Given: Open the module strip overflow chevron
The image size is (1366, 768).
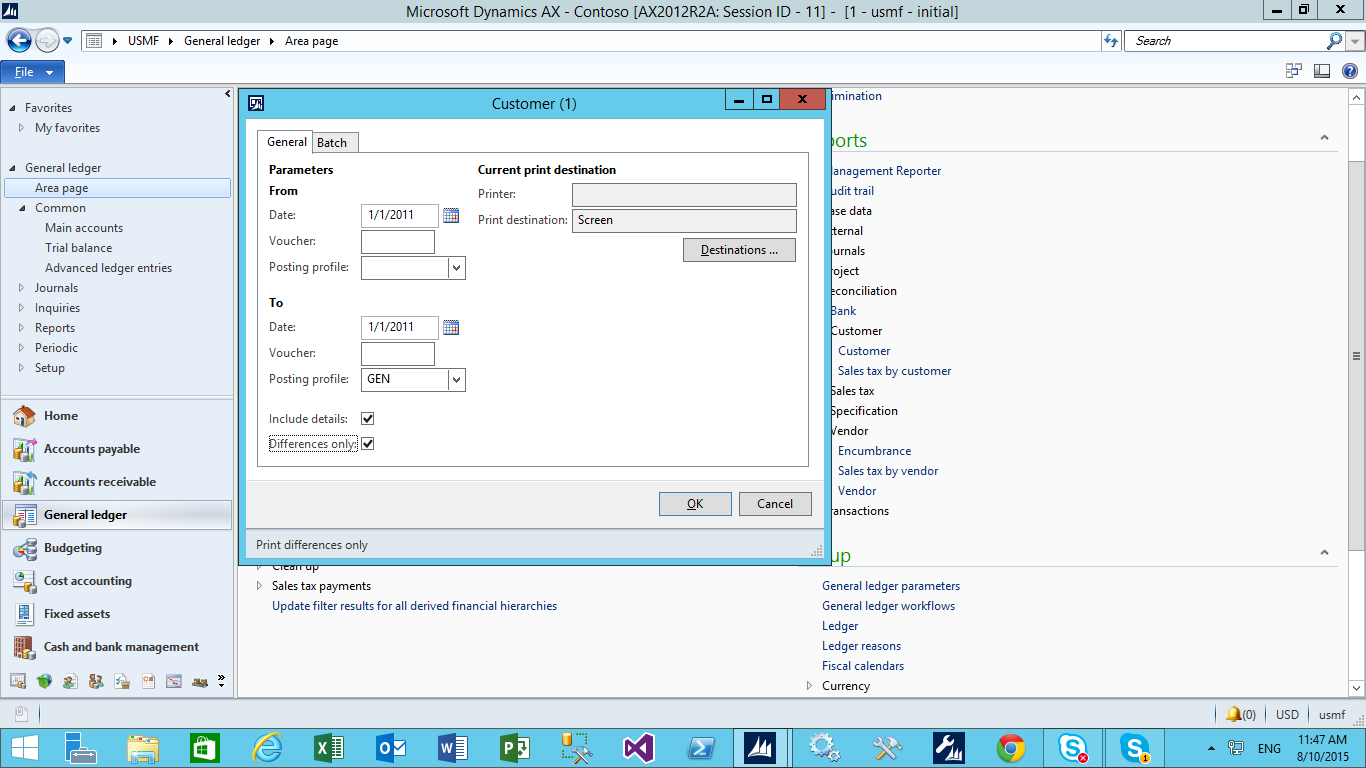Looking at the screenshot, I should [x=221, y=681].
